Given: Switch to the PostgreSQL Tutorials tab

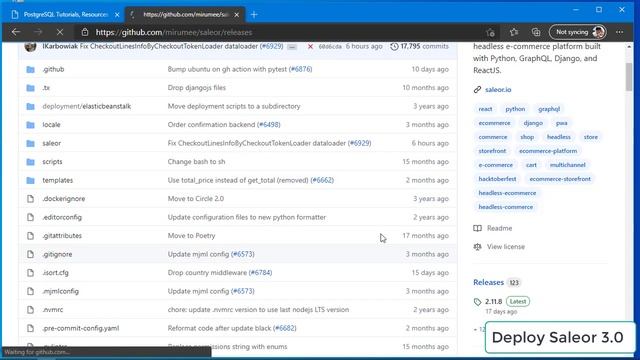Looking at the screenshot, I should point(65,15).
